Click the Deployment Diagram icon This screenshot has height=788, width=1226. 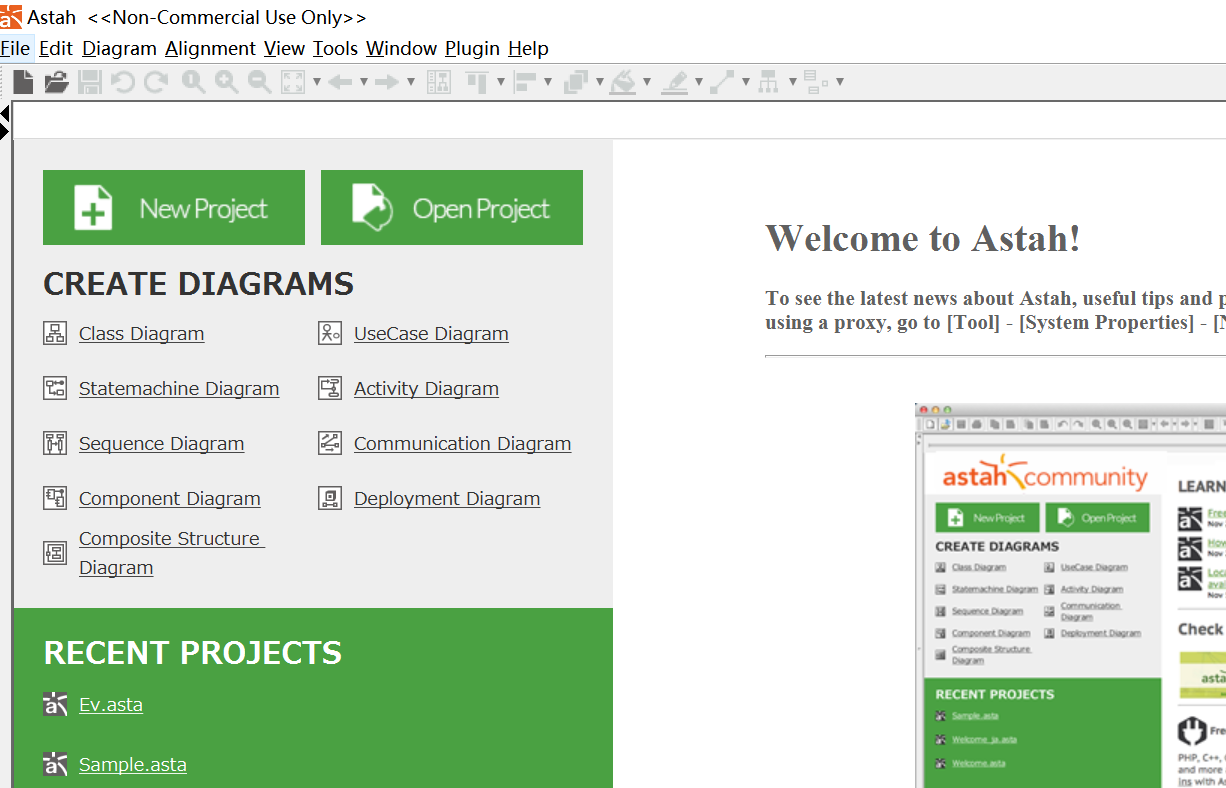point(330,499)
